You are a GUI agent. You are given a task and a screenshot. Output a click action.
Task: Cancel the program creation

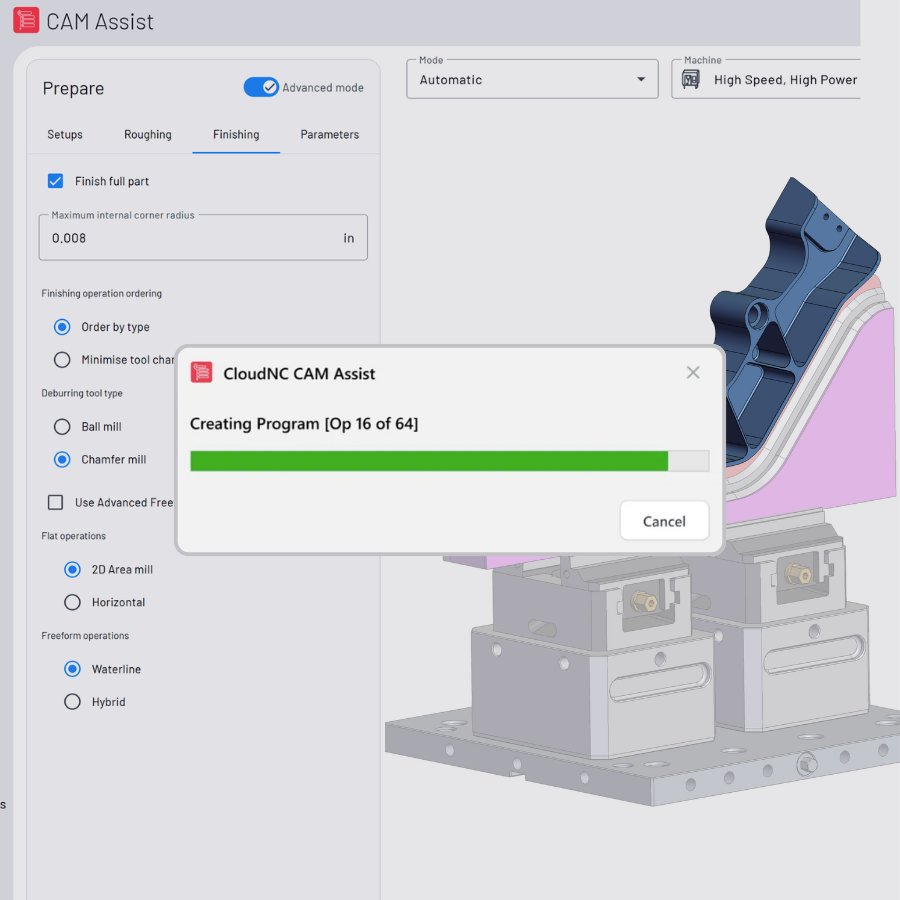coord(664,521)
